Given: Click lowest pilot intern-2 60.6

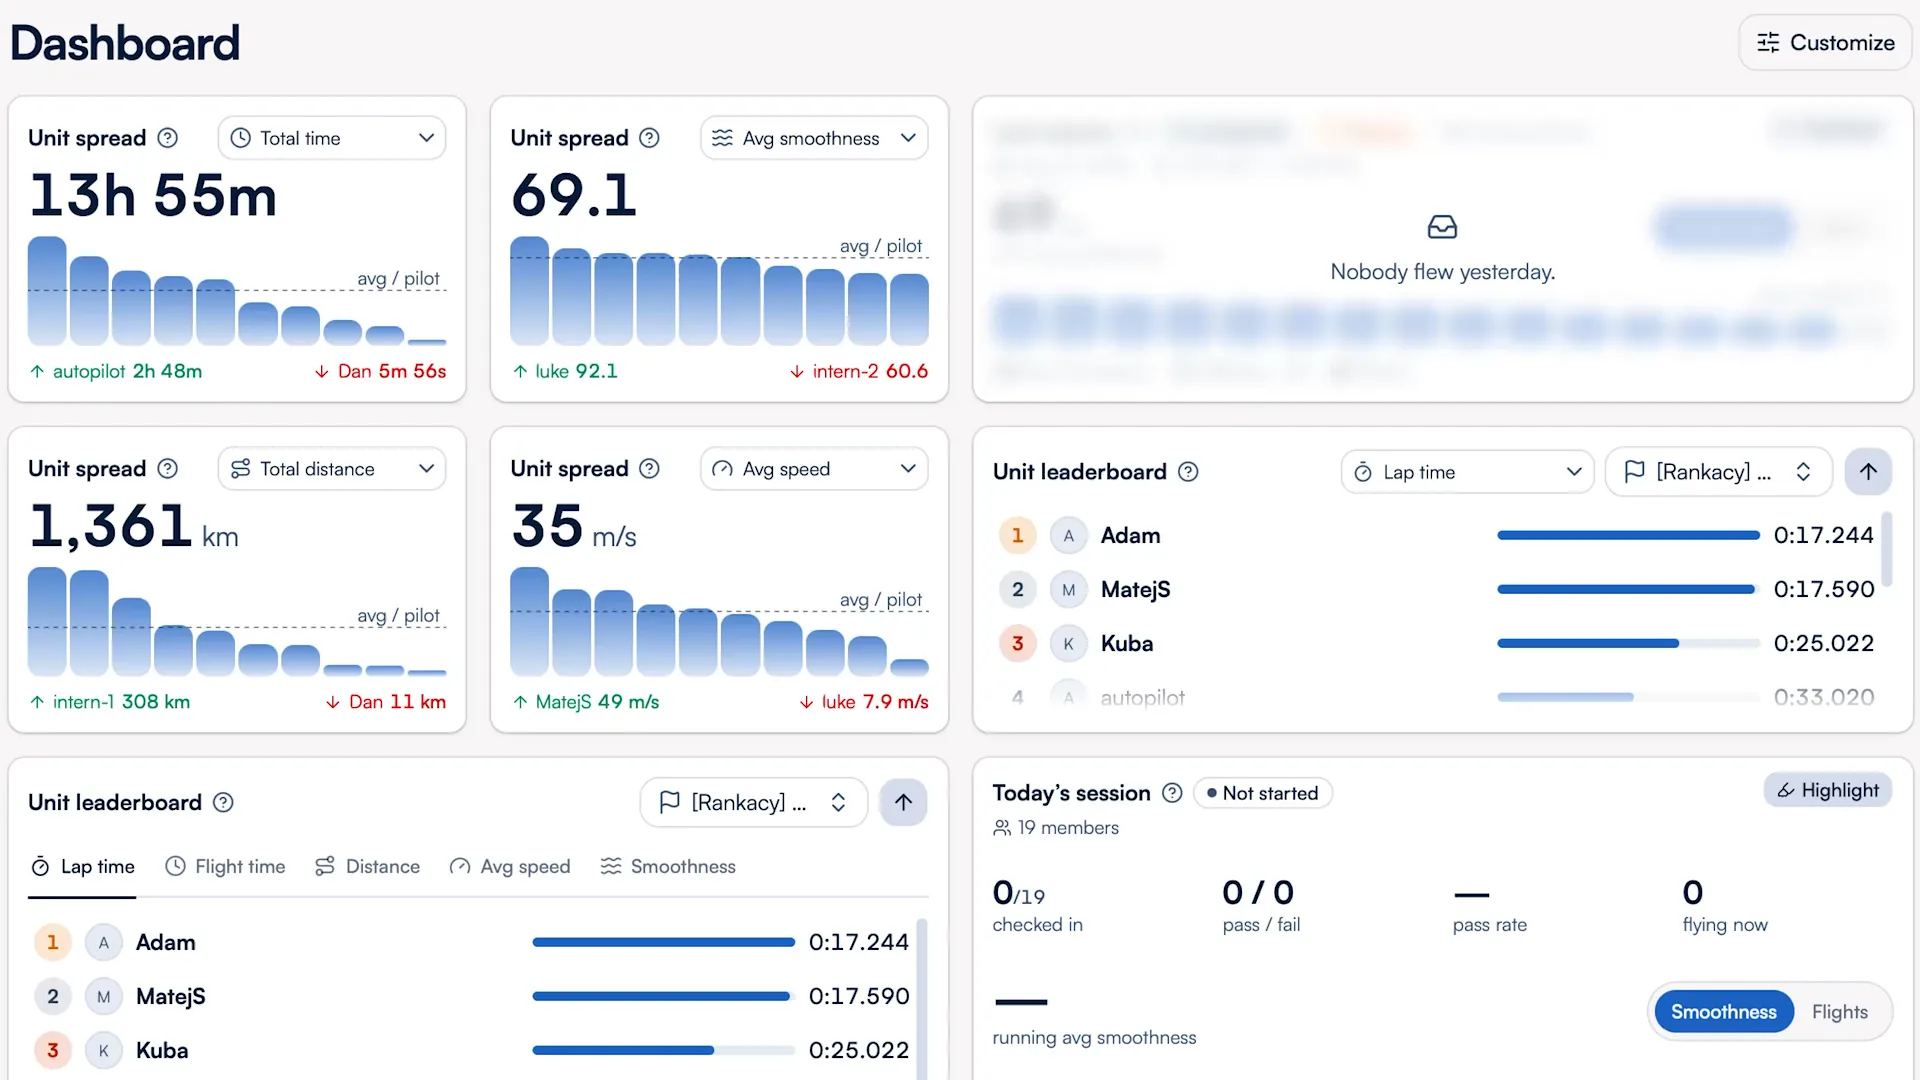Looking at the screenshot, I should coord(859,371).
